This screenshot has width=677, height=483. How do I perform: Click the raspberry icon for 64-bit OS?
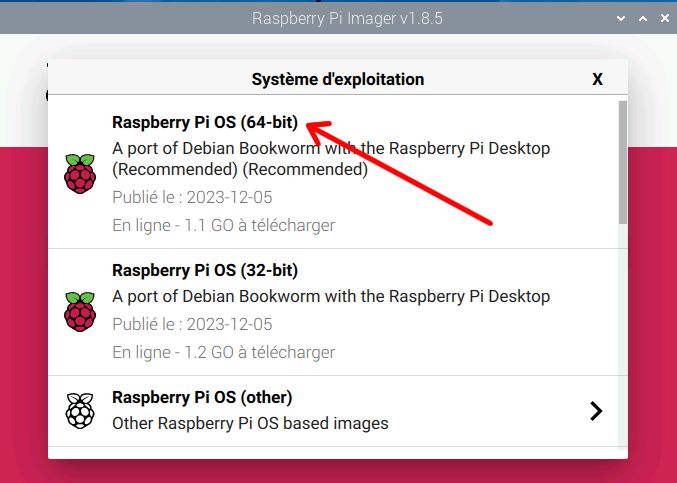point(80,174)
